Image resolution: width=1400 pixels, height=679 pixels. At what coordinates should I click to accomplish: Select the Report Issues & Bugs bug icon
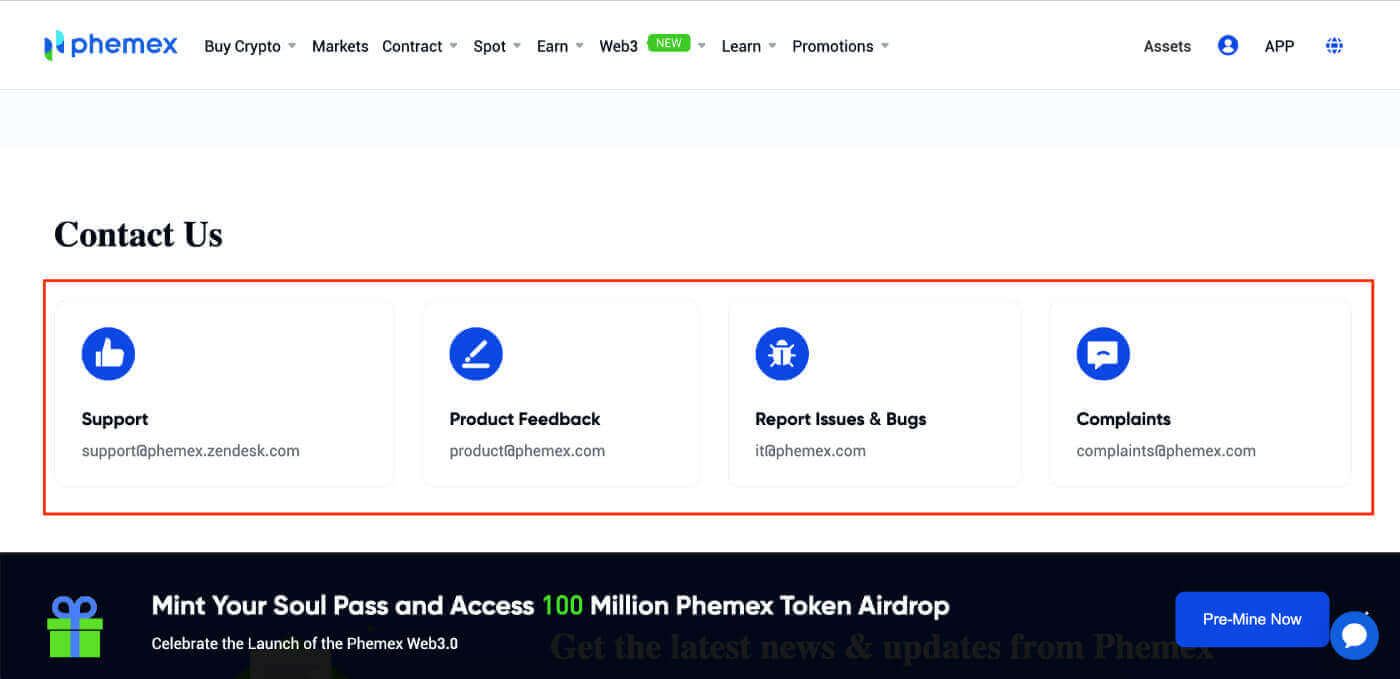(782, 353)
